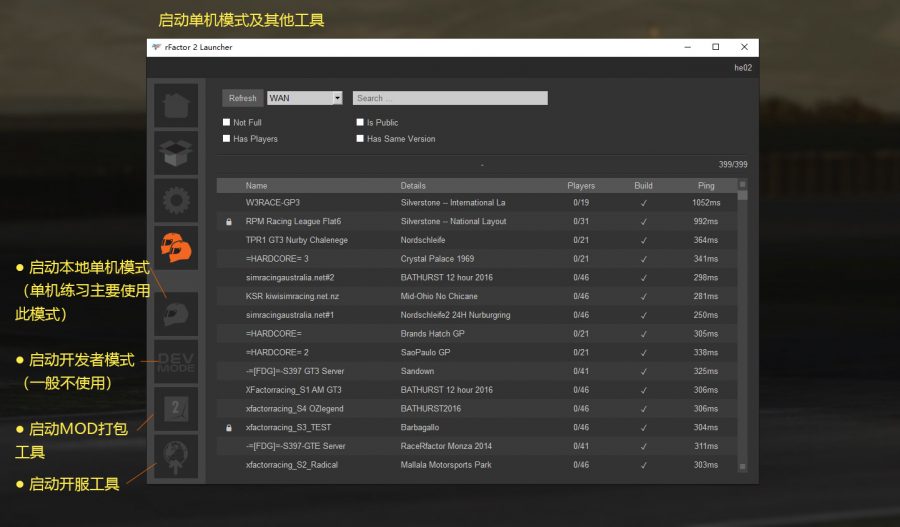Click Crystal Palace 1969 track detail
The height and width of the screenshot is (527, 900).
click(437, 259)
